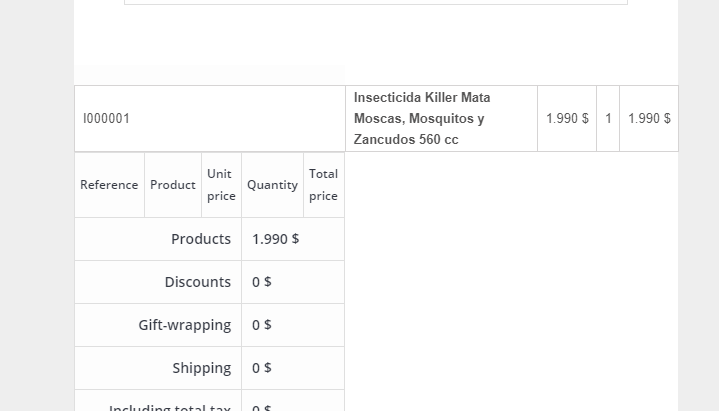Click the empty box at the page top

click(375, 2)
